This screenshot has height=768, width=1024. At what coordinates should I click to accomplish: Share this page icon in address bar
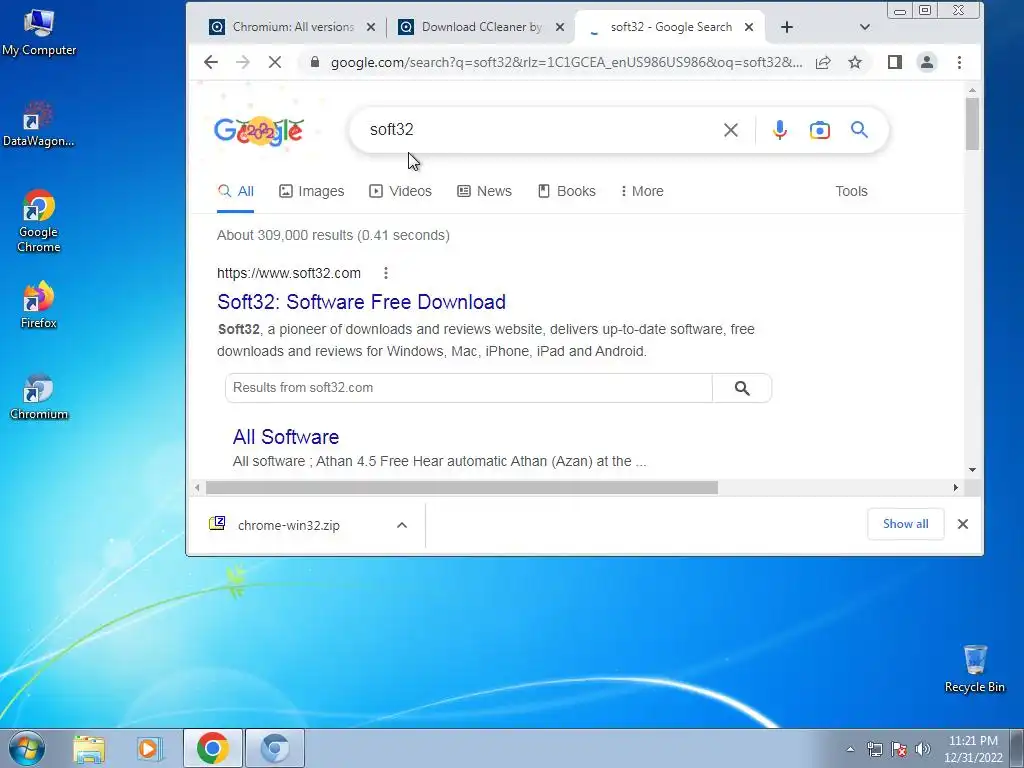823,63
